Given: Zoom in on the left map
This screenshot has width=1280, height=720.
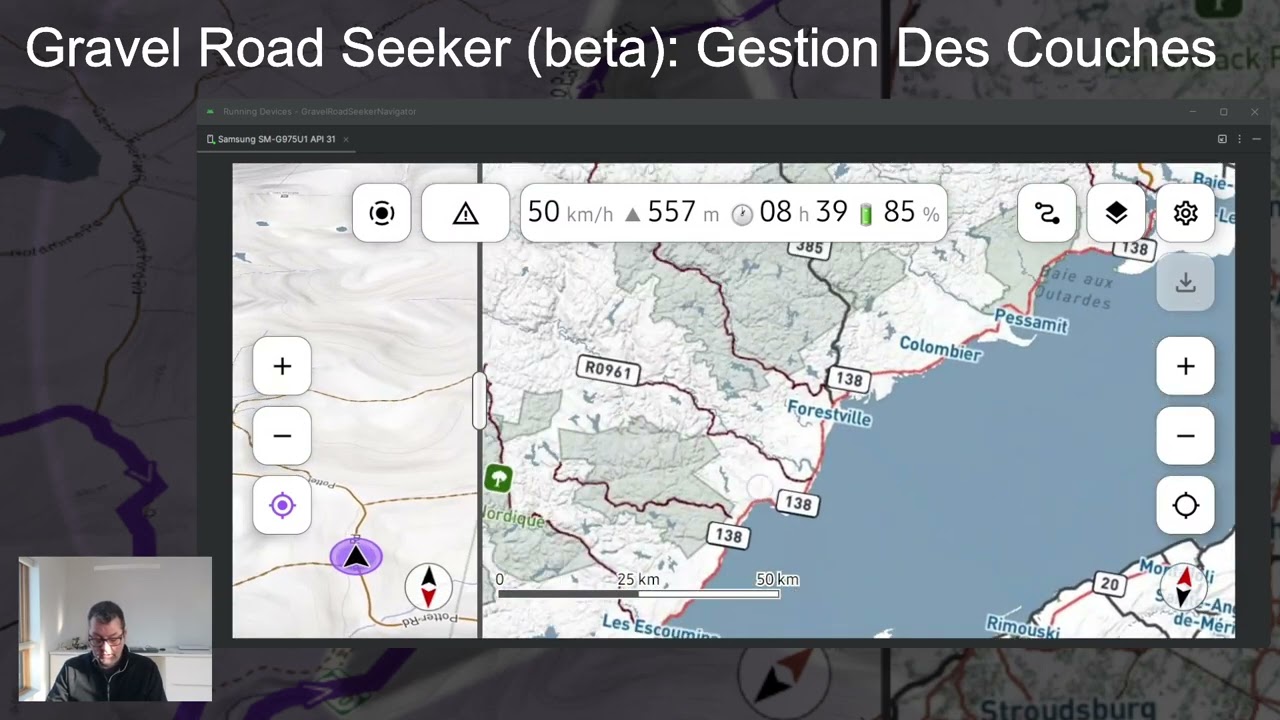Looking at the screenshot, I should pyautogui.click(x=282, y=366).
